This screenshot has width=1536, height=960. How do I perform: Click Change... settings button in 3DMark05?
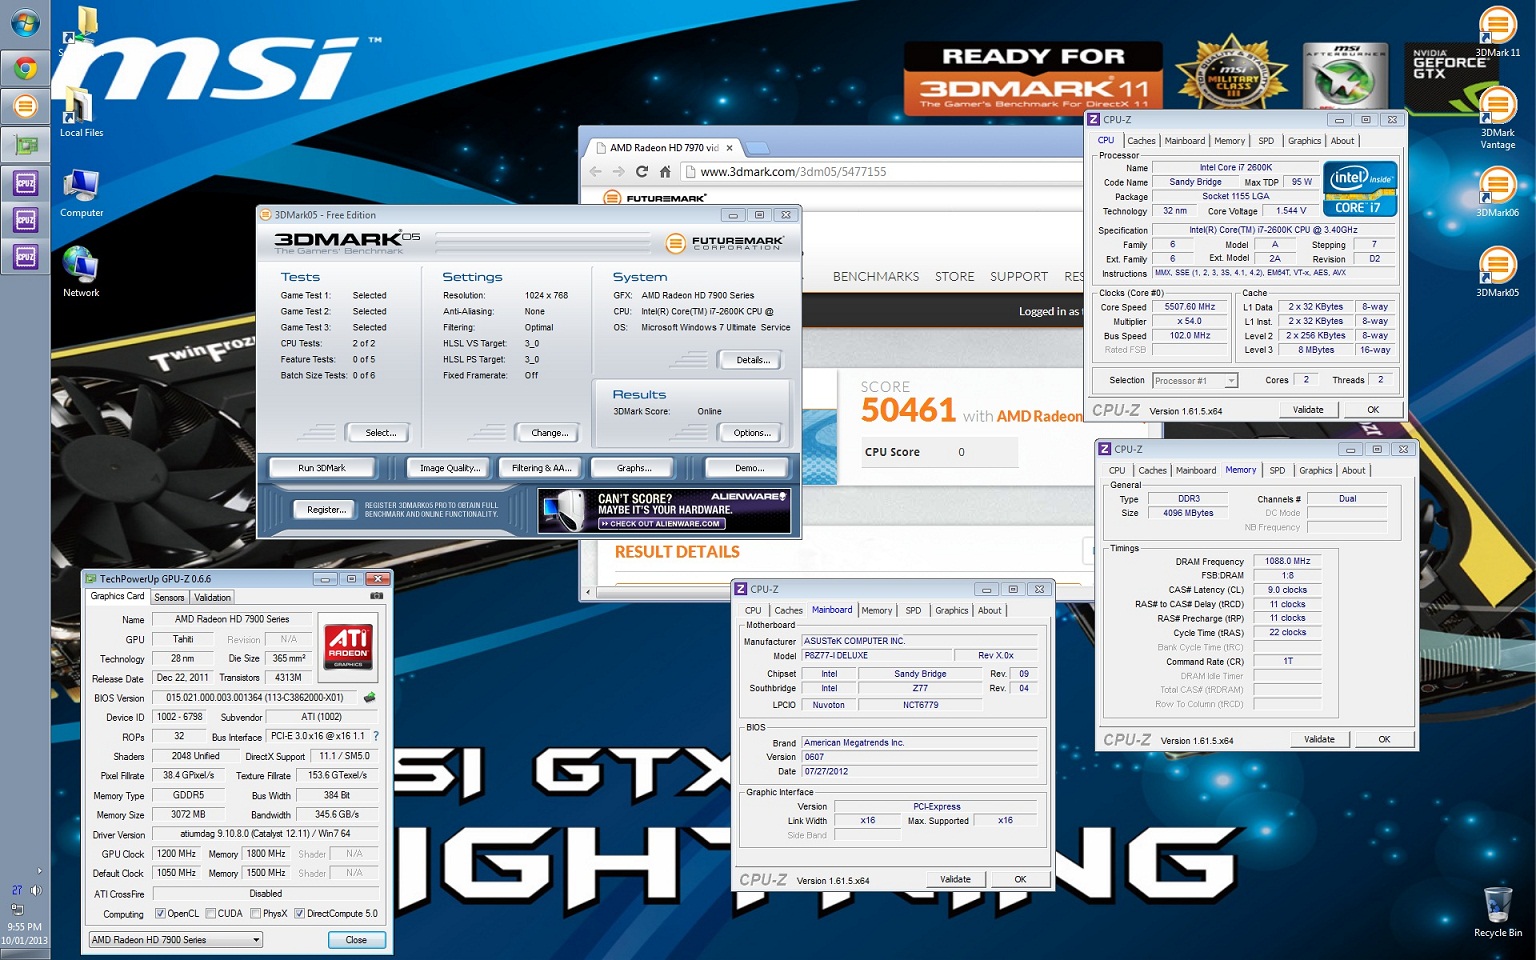tap(549, 433)
